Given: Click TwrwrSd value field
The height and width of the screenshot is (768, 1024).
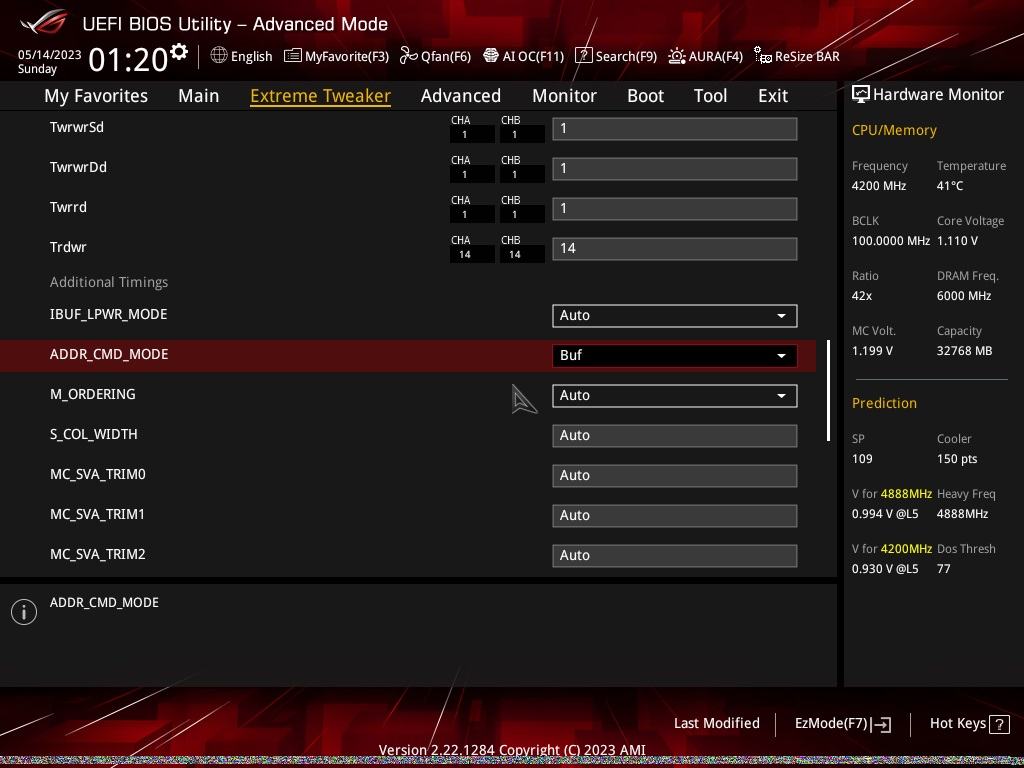Looking at the screenshot, I should click(x=675, y=129).
